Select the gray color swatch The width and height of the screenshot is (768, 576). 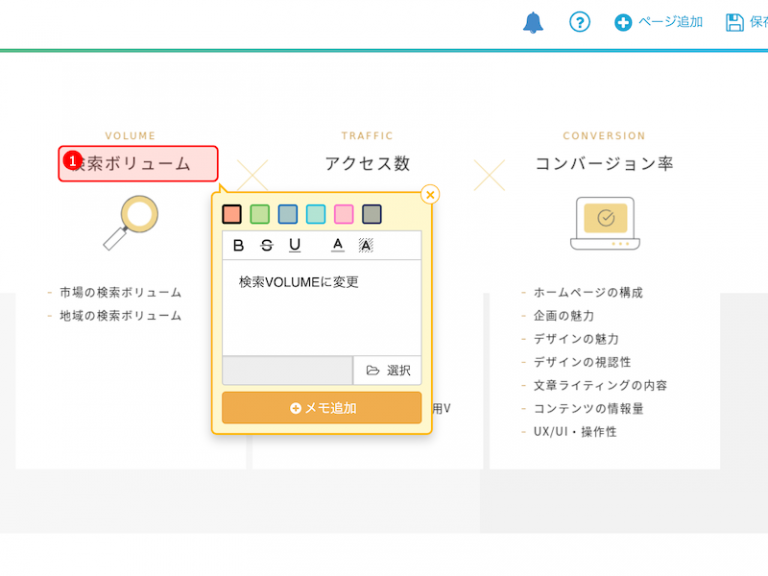point(372,214)
